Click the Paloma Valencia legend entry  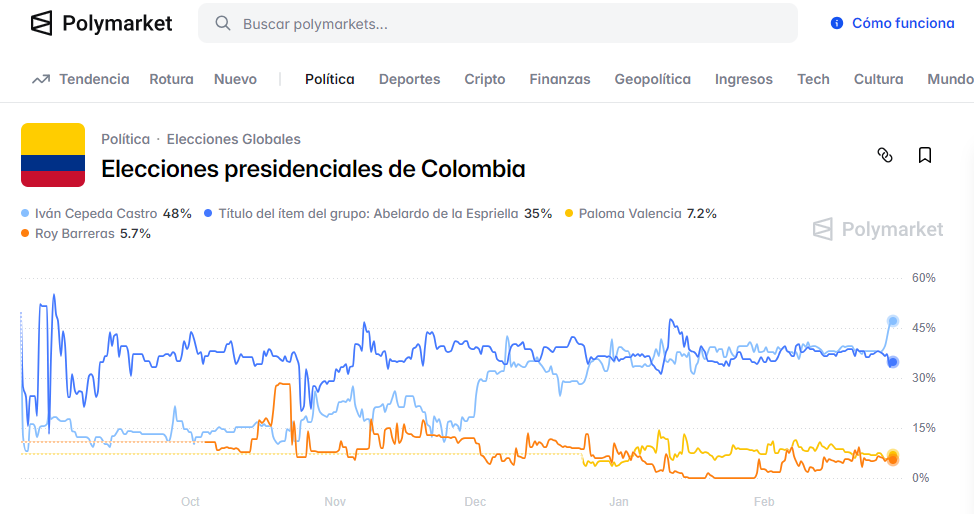click(629, 214)
